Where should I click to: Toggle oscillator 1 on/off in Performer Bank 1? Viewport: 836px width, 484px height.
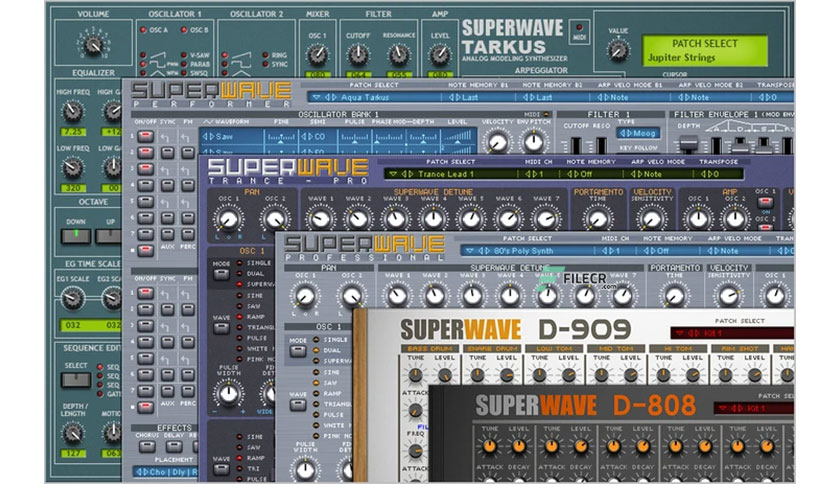pyautogui.click(x=146, y=136)
